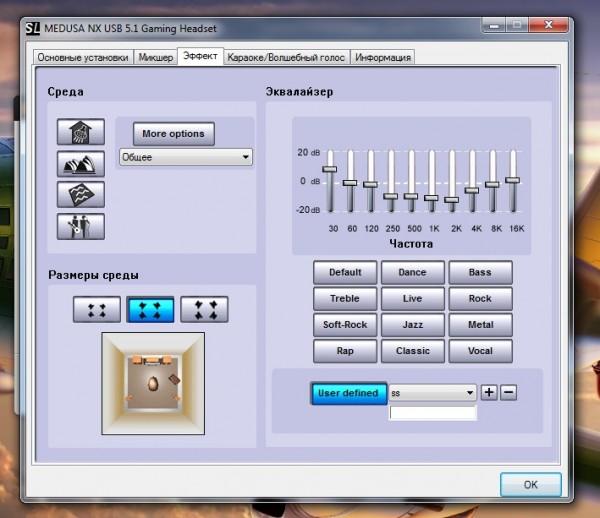The width and height of the screenshot is (600, 518).
Task: Apply the Dance equalizer preset
Action: tap(413, 272)
